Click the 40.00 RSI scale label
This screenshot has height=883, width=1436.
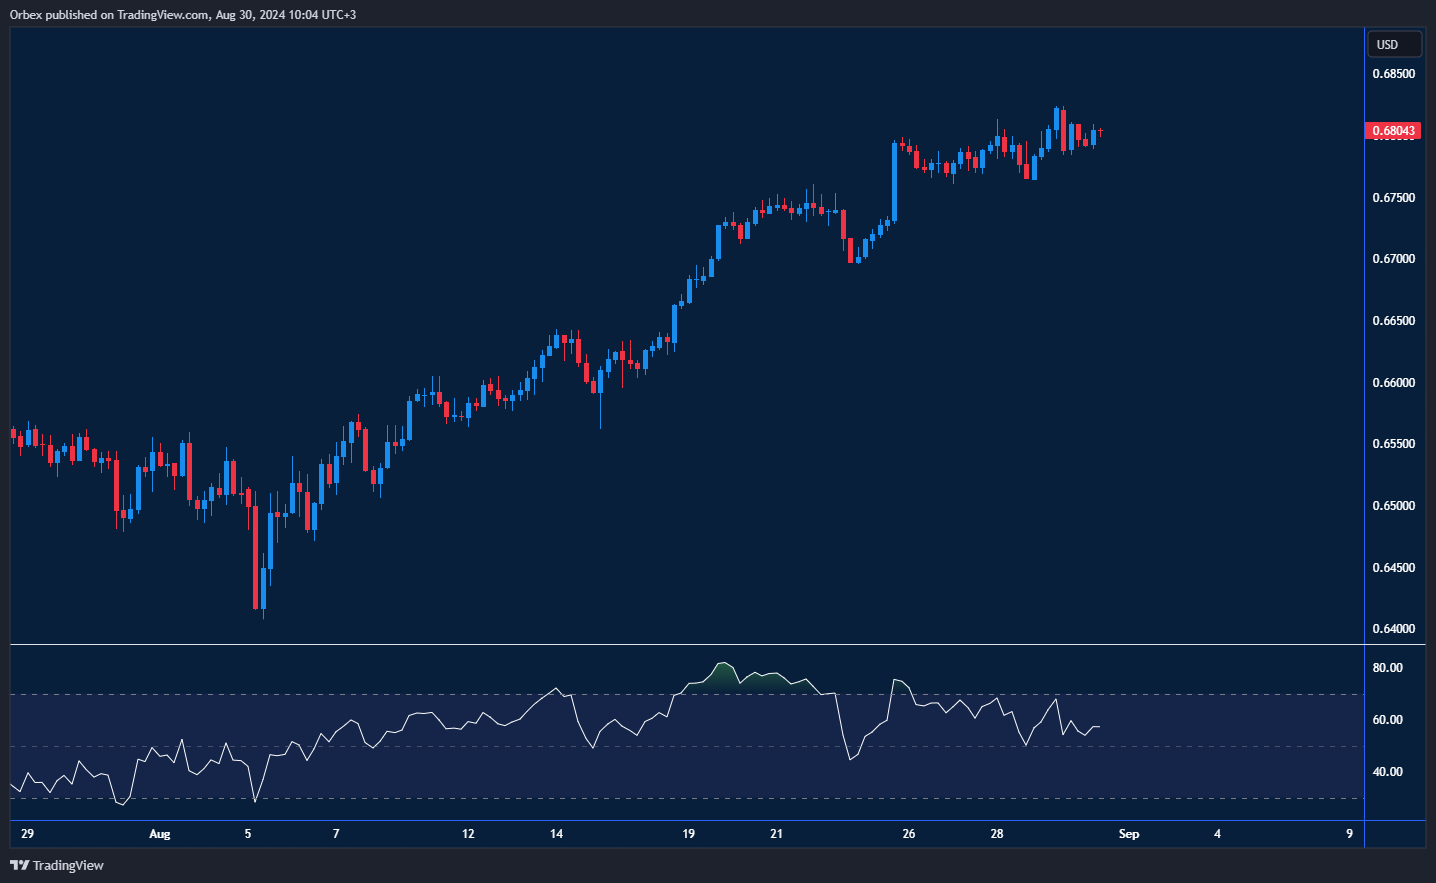1387,772
